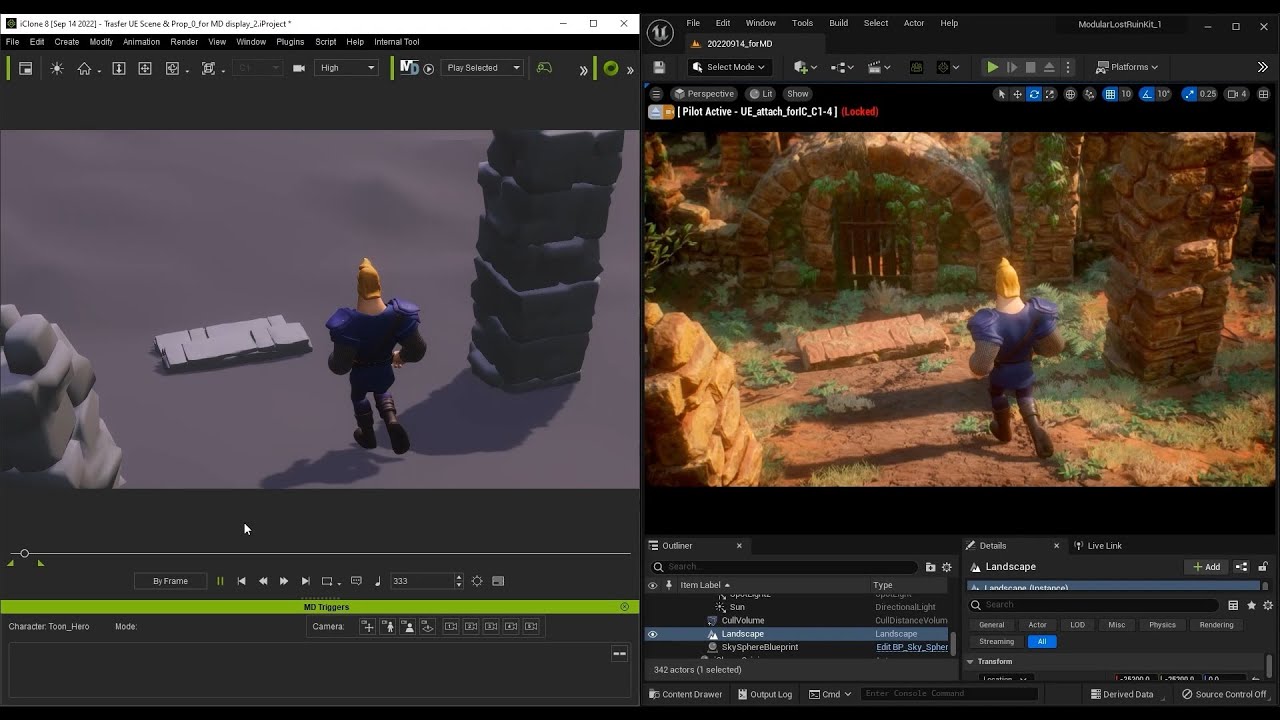The width and height of the screenshot is (1280, 720).
Task: Switch to the Live Link tab
Action: (x=1104, y=545)
